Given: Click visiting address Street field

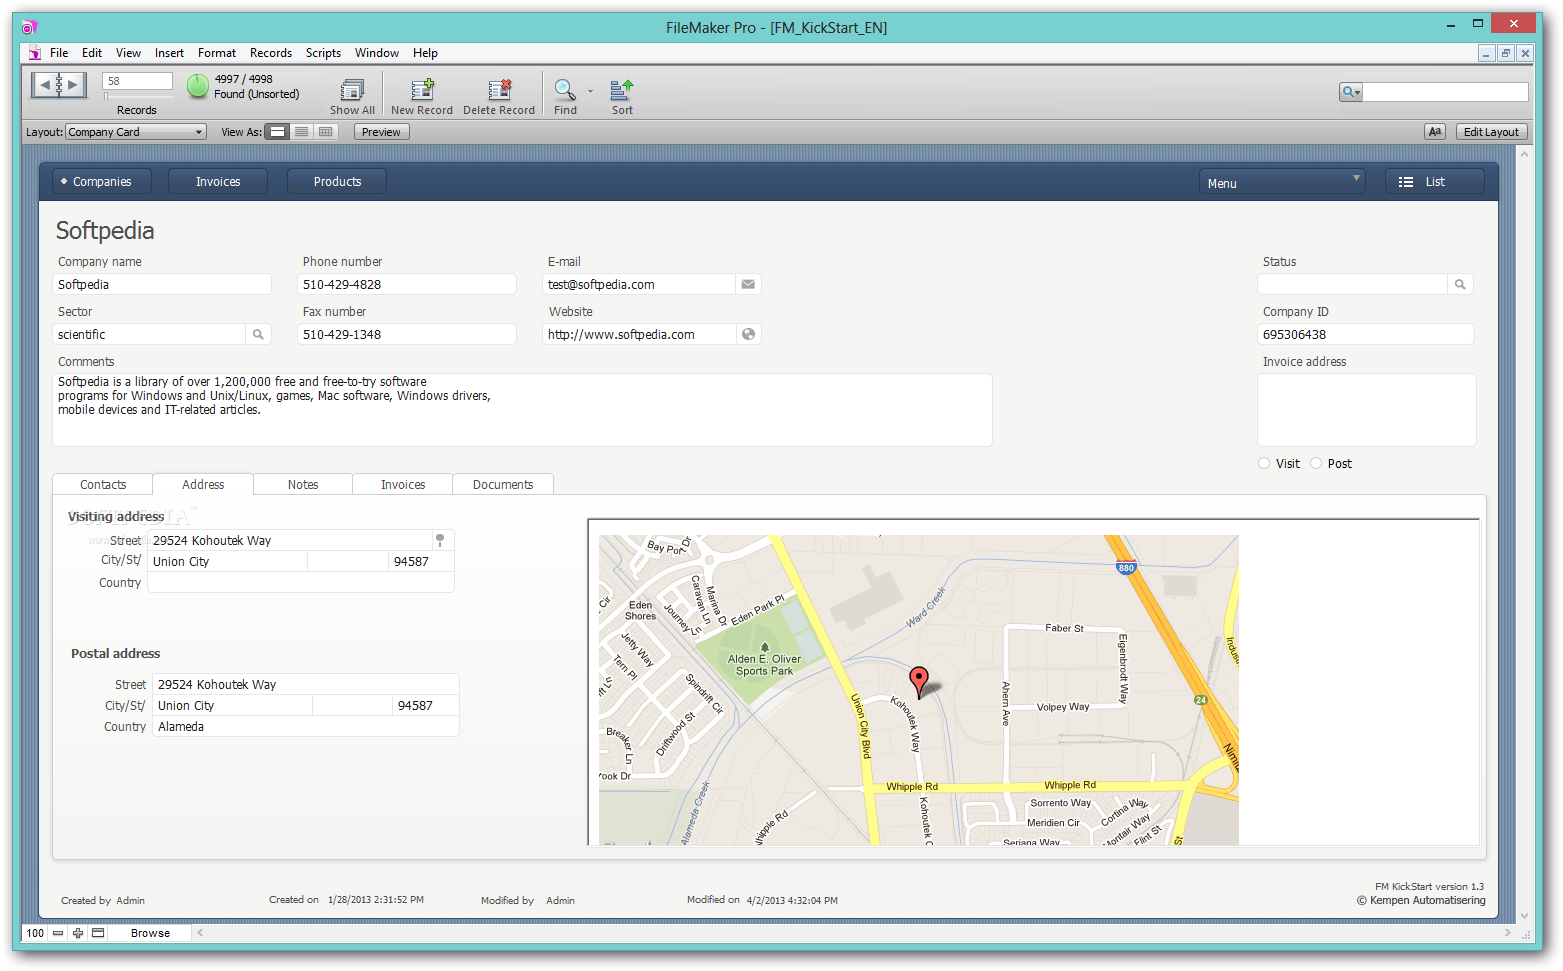Looking at the screenshot, I should pyautogui.click(x=292, y=540).
